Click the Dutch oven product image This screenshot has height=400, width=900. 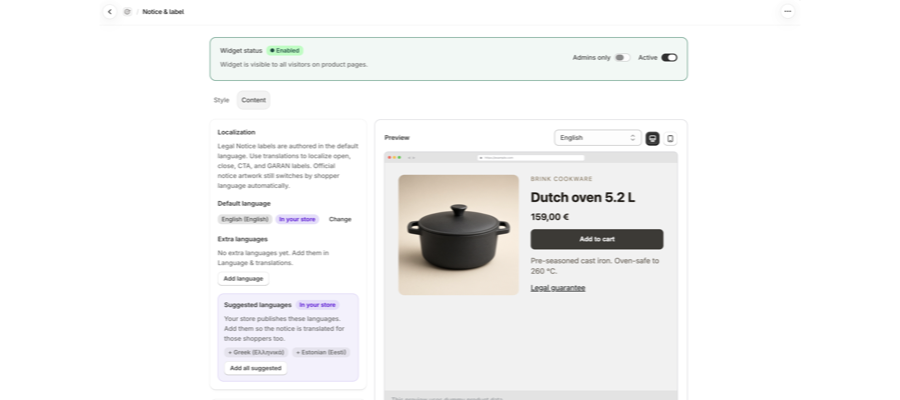(459, 235)
